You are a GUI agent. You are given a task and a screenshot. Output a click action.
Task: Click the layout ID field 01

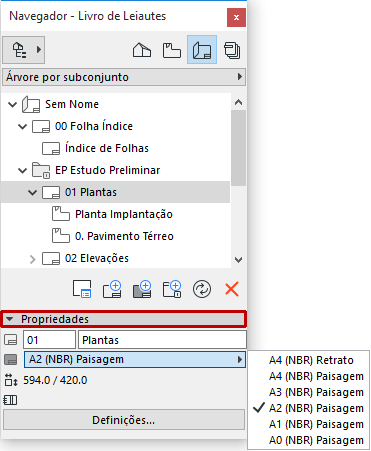[49, 340]
